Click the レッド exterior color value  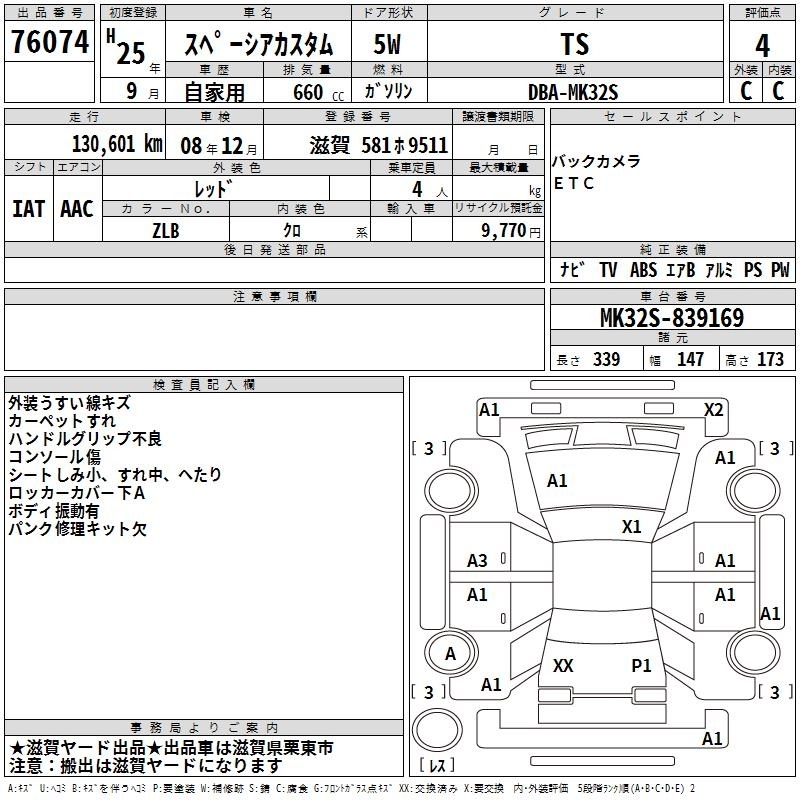point(213,189)
